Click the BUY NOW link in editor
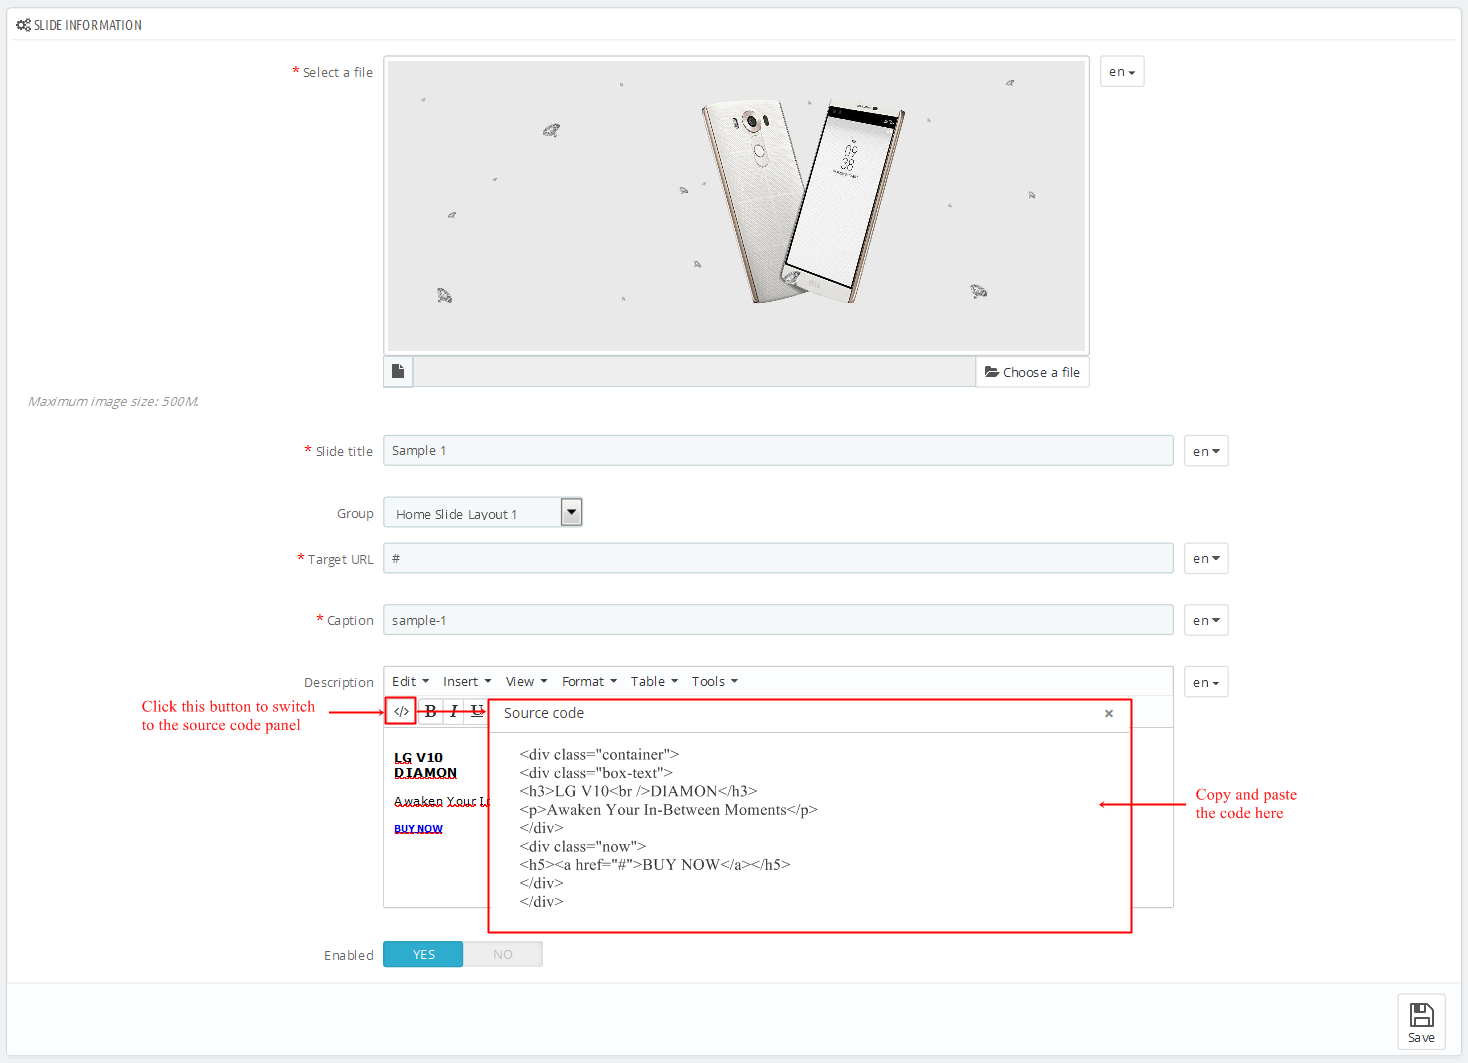1468x1063 pixels. (x=418, y=829)
